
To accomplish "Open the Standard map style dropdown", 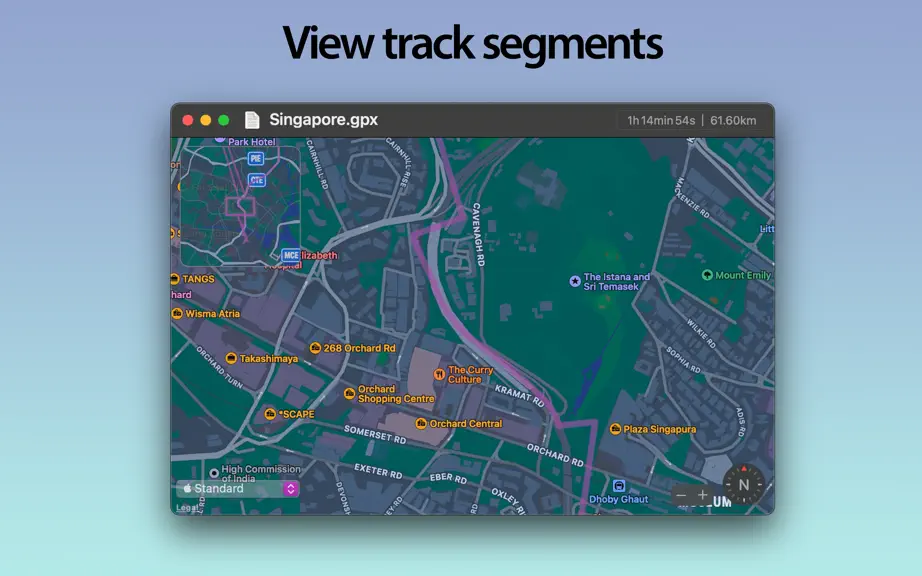I will [x=238, y=488].
